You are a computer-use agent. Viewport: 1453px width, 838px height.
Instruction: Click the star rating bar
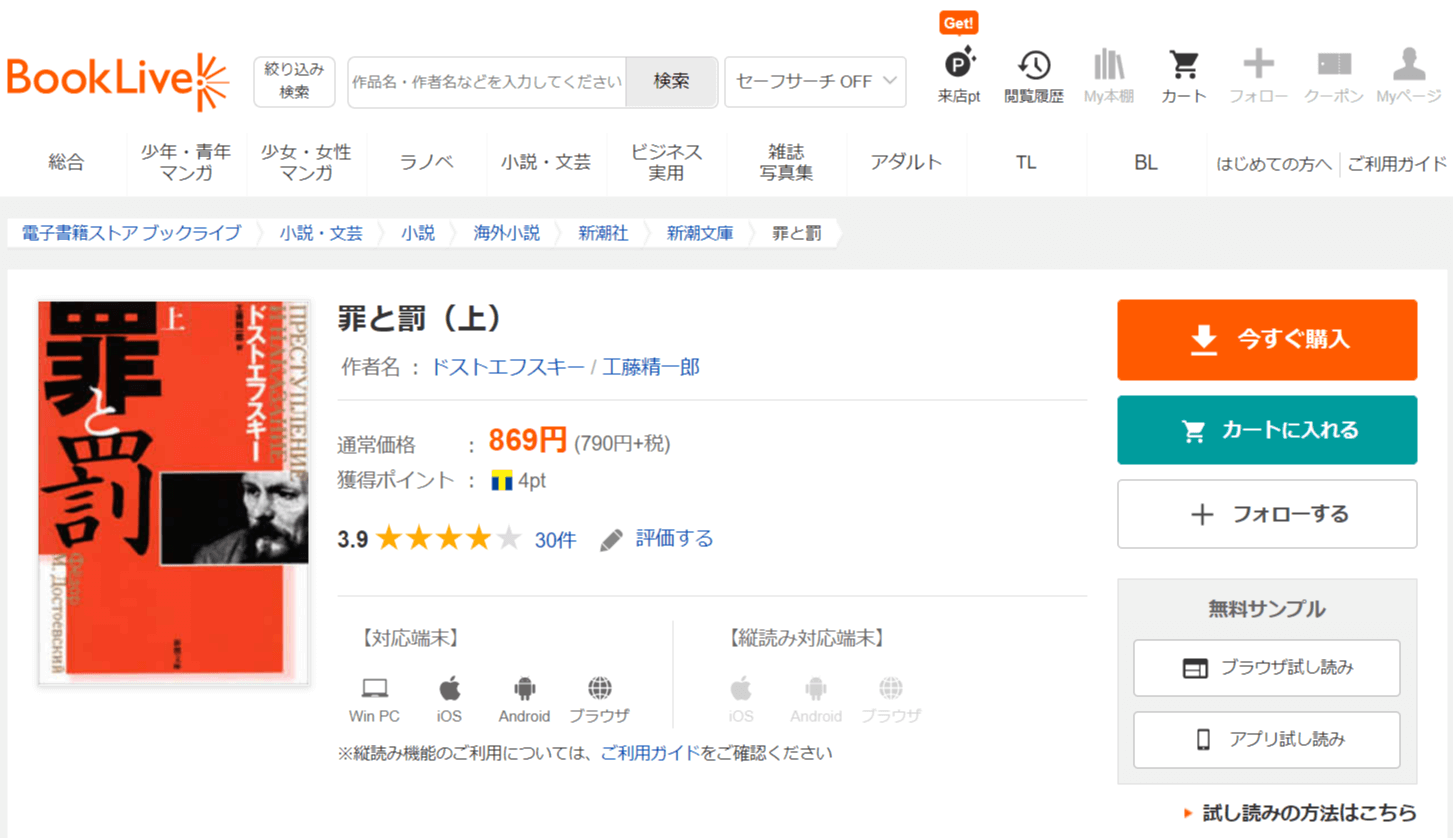coord(448,540)
